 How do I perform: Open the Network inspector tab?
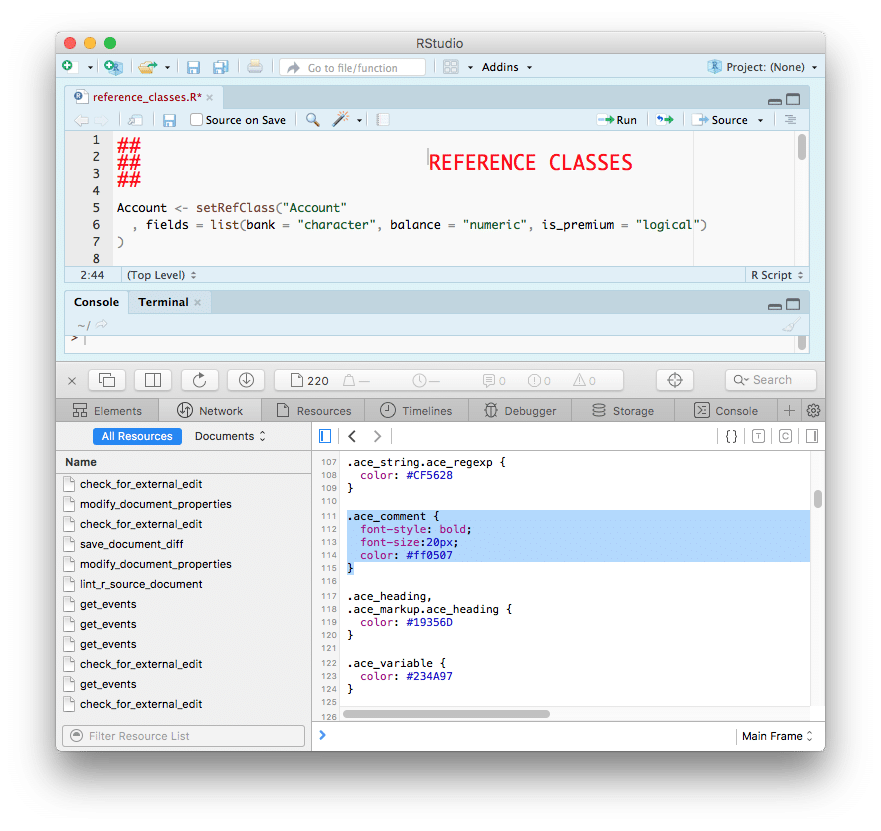point(210,411)
